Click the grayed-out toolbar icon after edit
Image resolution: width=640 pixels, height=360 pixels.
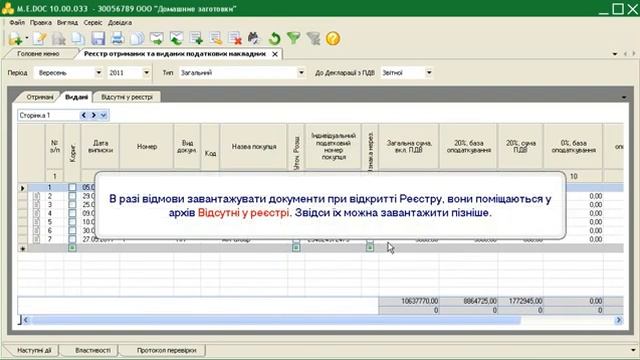coord(59,39)
